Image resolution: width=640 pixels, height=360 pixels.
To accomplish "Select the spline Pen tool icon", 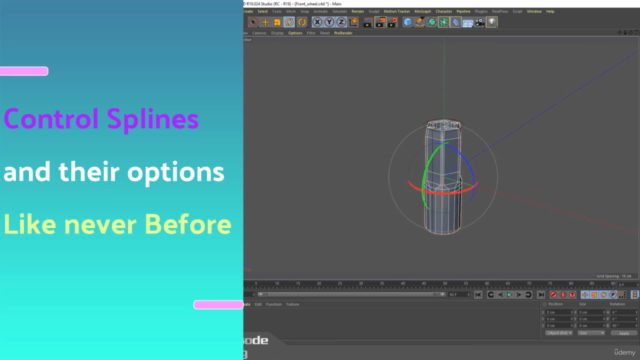I will point(420,22).
